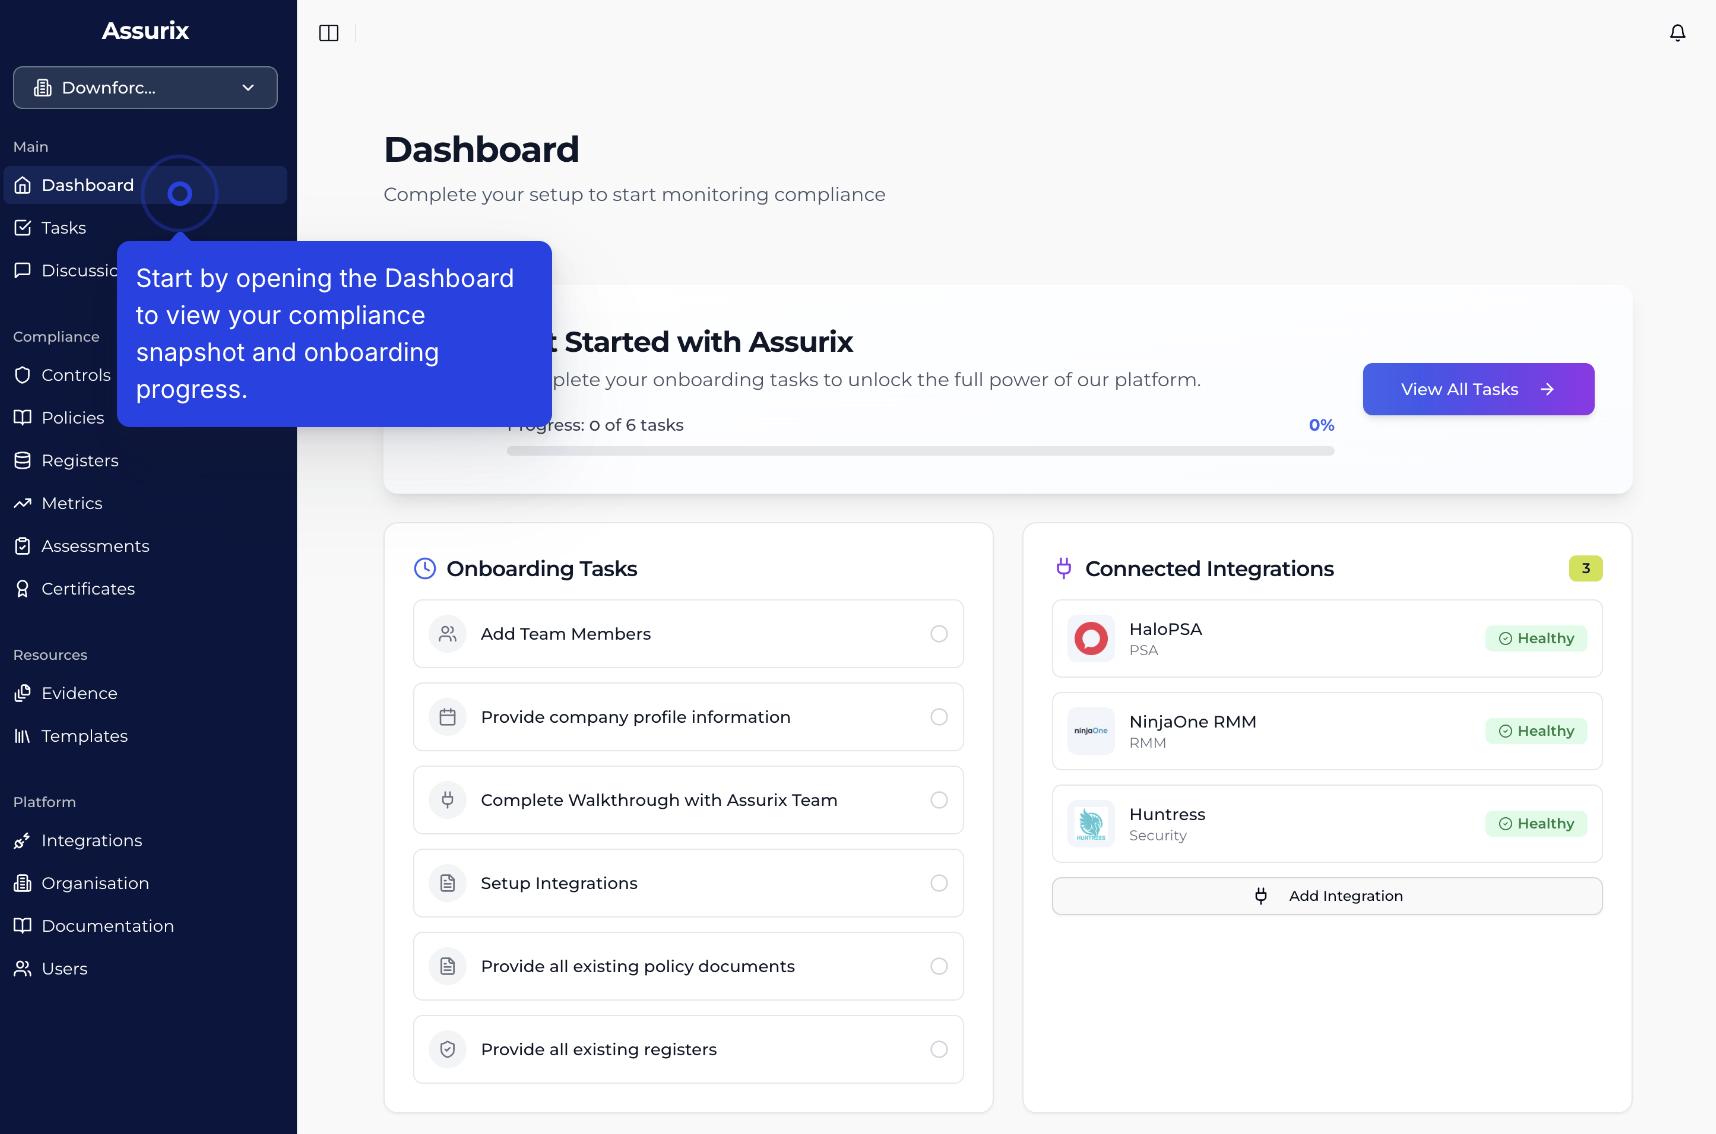Click the Evidence icon in sidebar
This screenshot has width=1716, height=1134.
(x=23, y=693)
